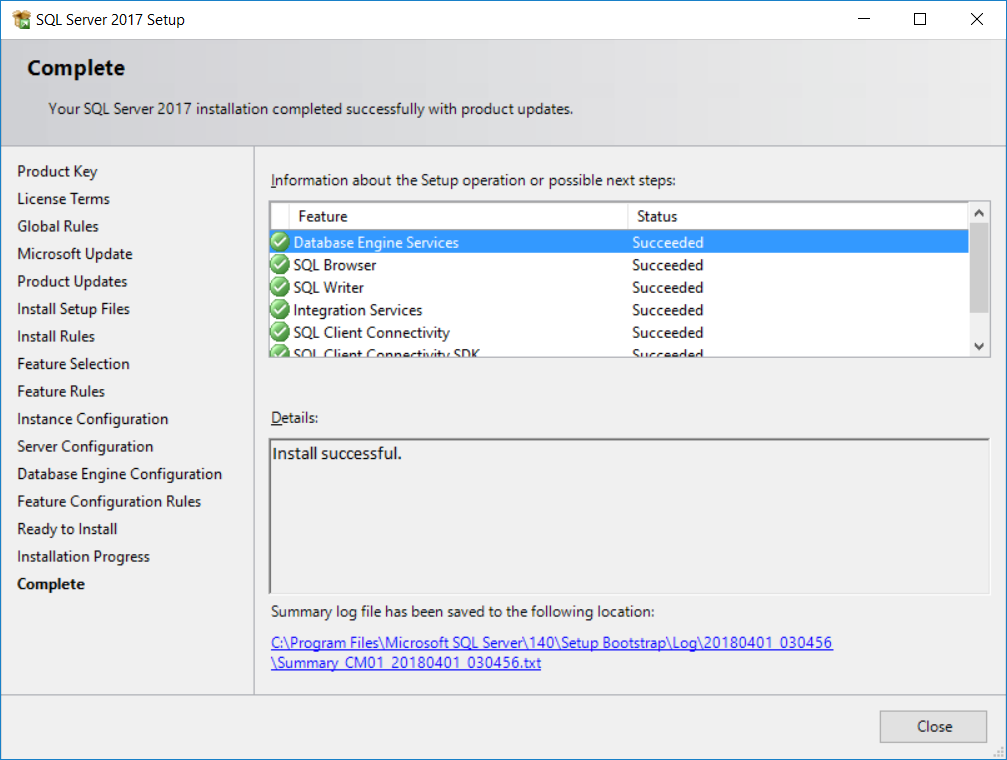Click inside the Details text box
The height and width of the screenshot is (760, 1007).
(x=629, y=517)
